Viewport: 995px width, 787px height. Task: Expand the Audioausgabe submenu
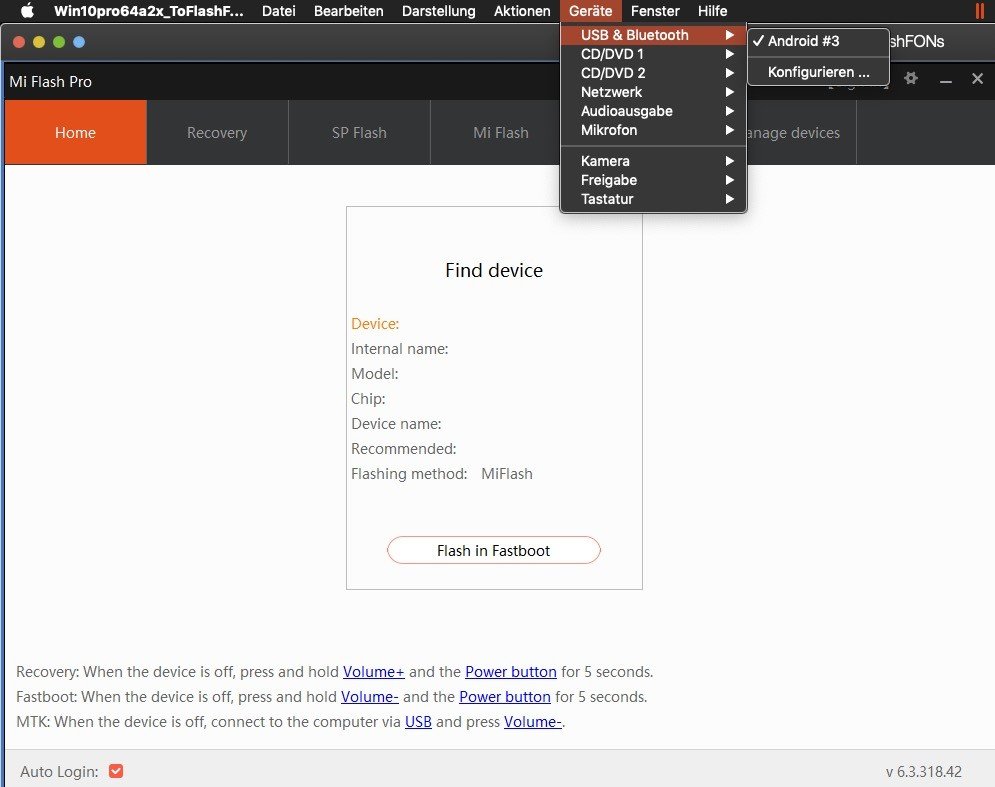(x=654, y=111)
